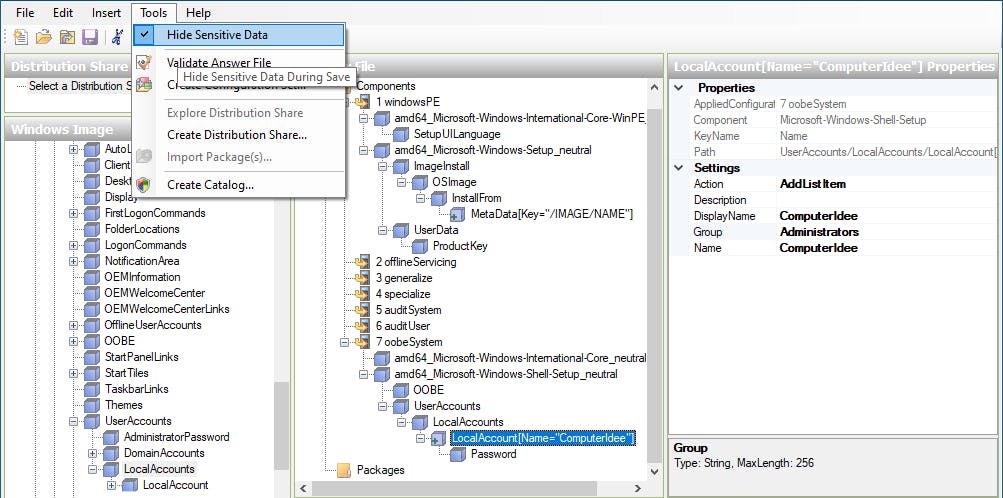The image size is (1003, 498).
Task: Click the folder icon of 3 generalize
Action: (x=363, y=278)
